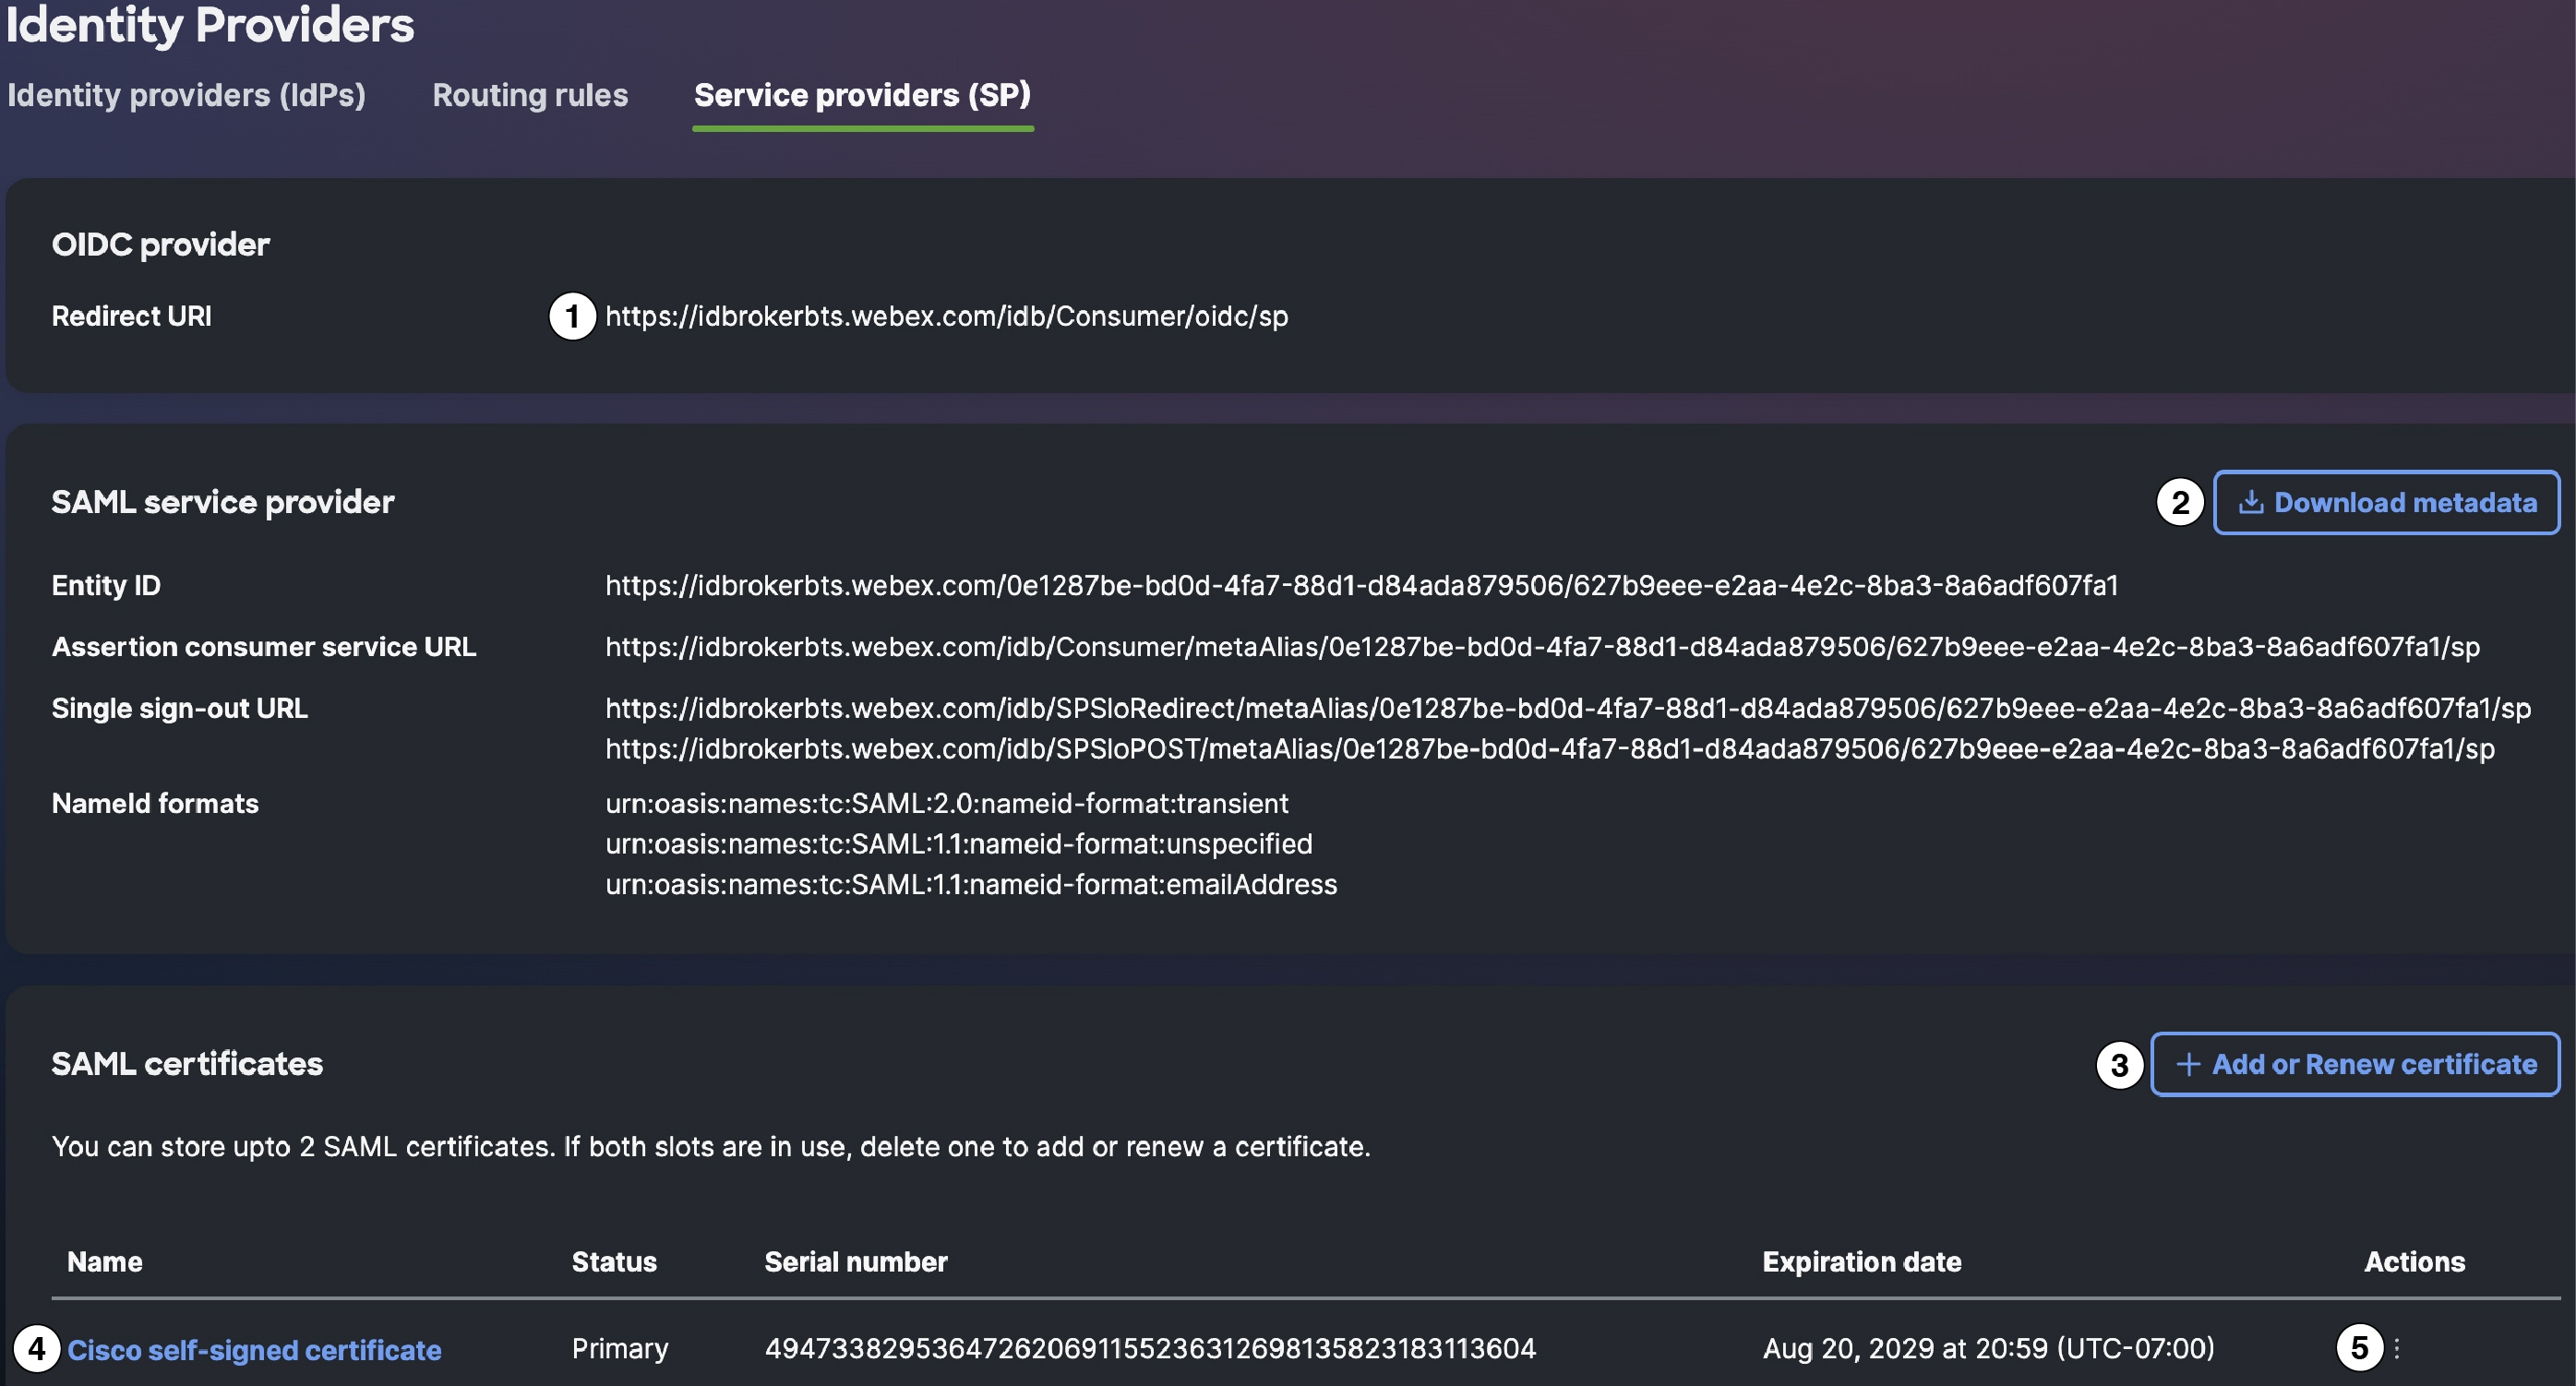Image resolution: width=2576 pixels, height=1386 pixels.
Task: Click the plus icon on Add or Renew certificate
Action: [x=2188, y=1064]
